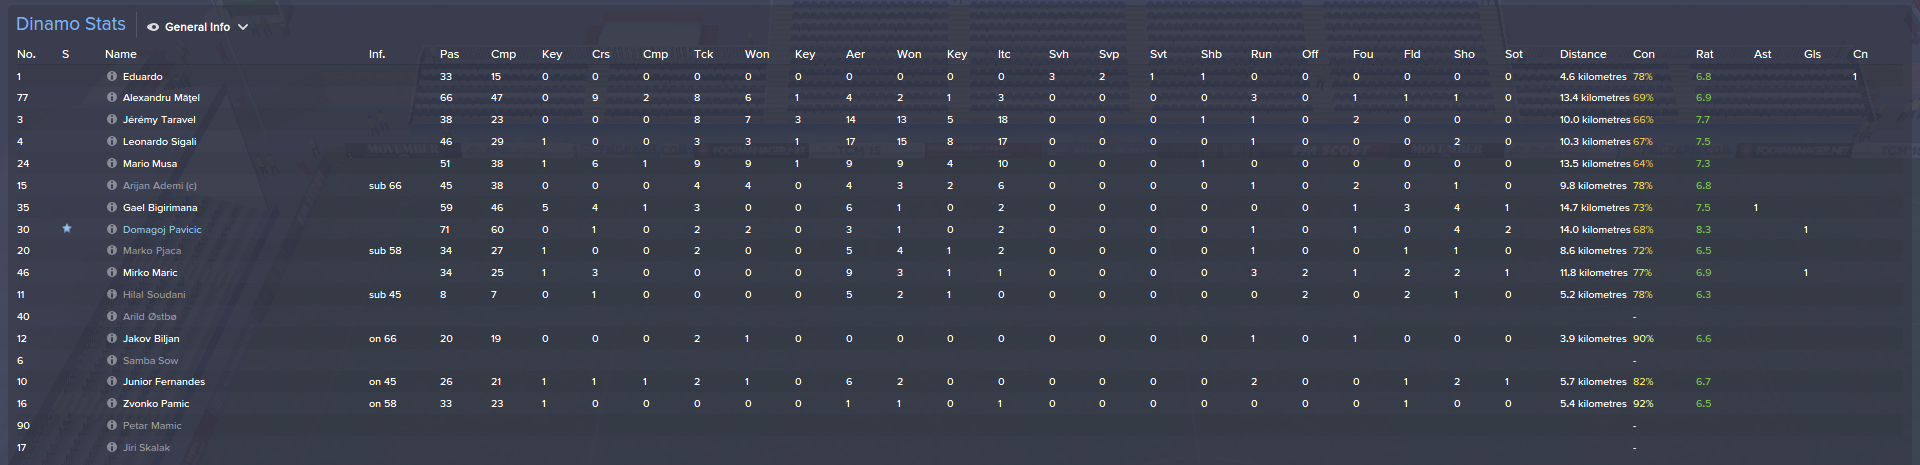The image size is (1920, 465).
Task: Click star icon in Domagoj Pavicic row
Action: click(x=67, y=229)
